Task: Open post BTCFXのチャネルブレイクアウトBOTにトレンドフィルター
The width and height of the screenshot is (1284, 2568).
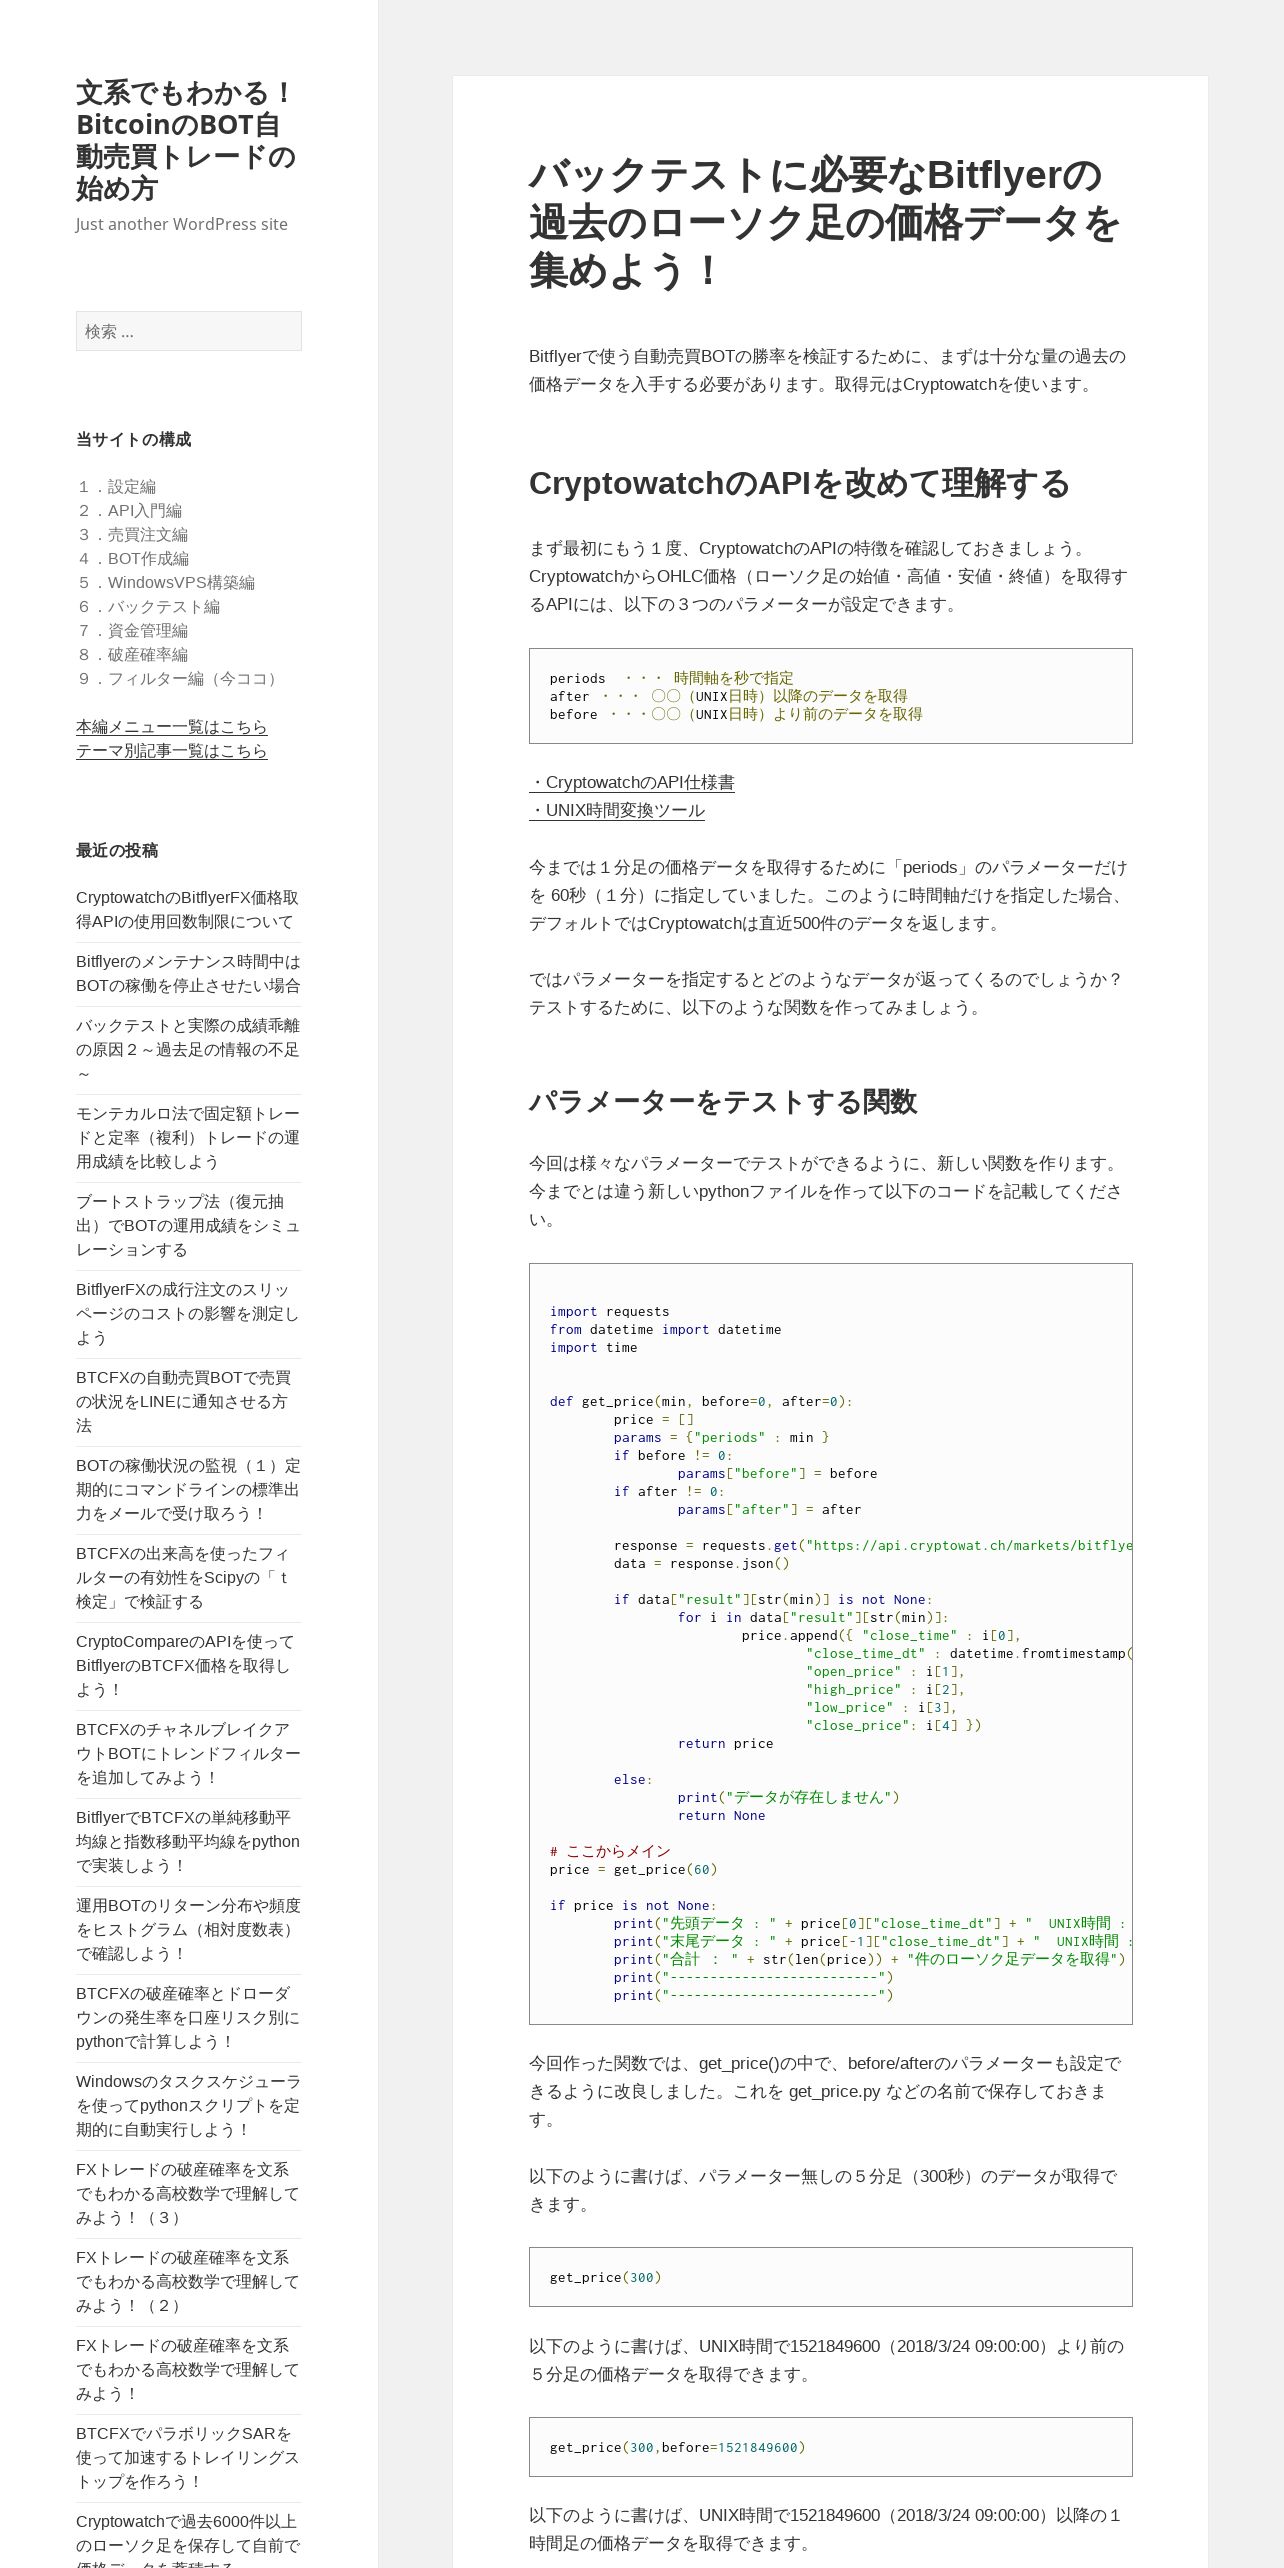Action: 188,1754
